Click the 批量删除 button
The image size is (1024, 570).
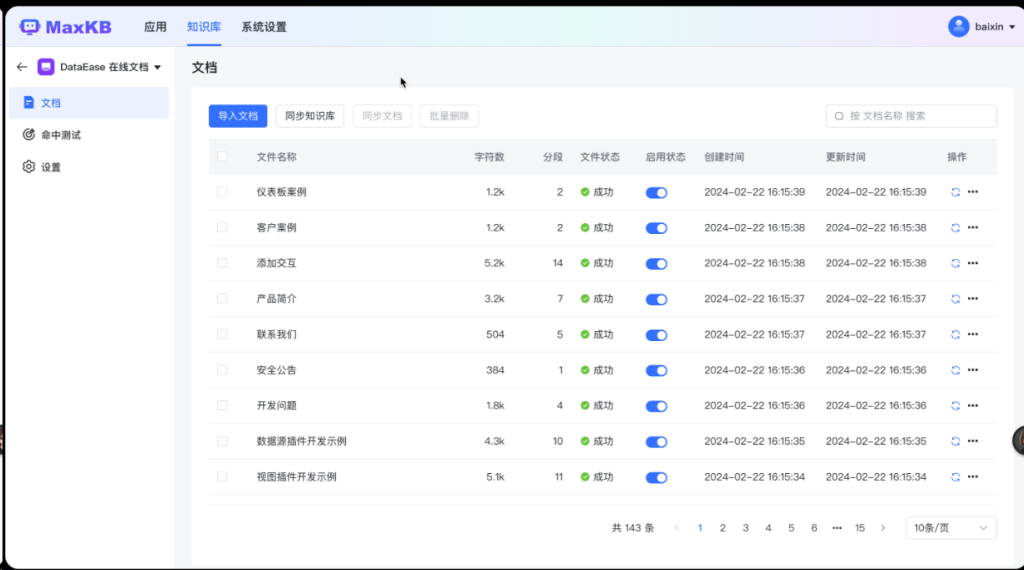pos(449,116)
